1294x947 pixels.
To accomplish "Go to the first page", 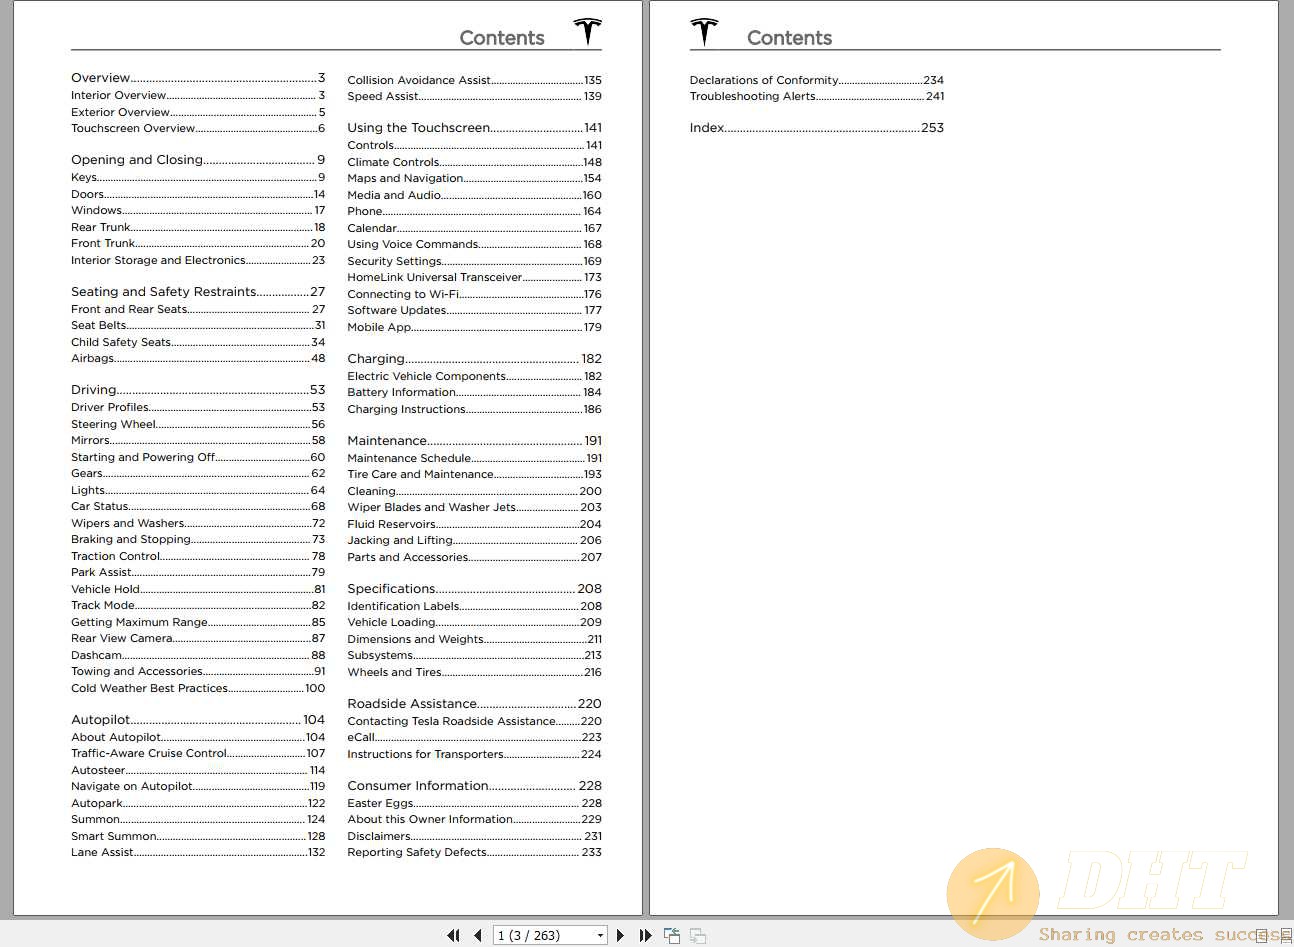I will [453, 935].
